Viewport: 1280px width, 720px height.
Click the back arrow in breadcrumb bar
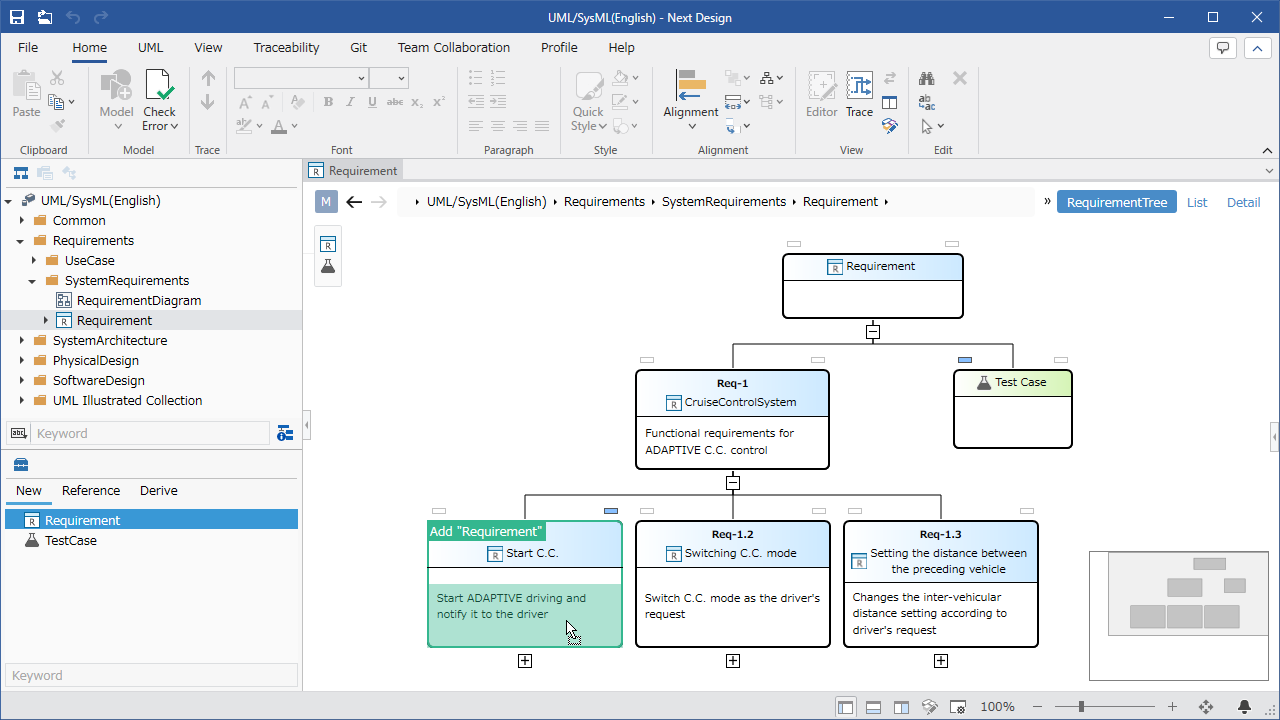pos(354,202)
